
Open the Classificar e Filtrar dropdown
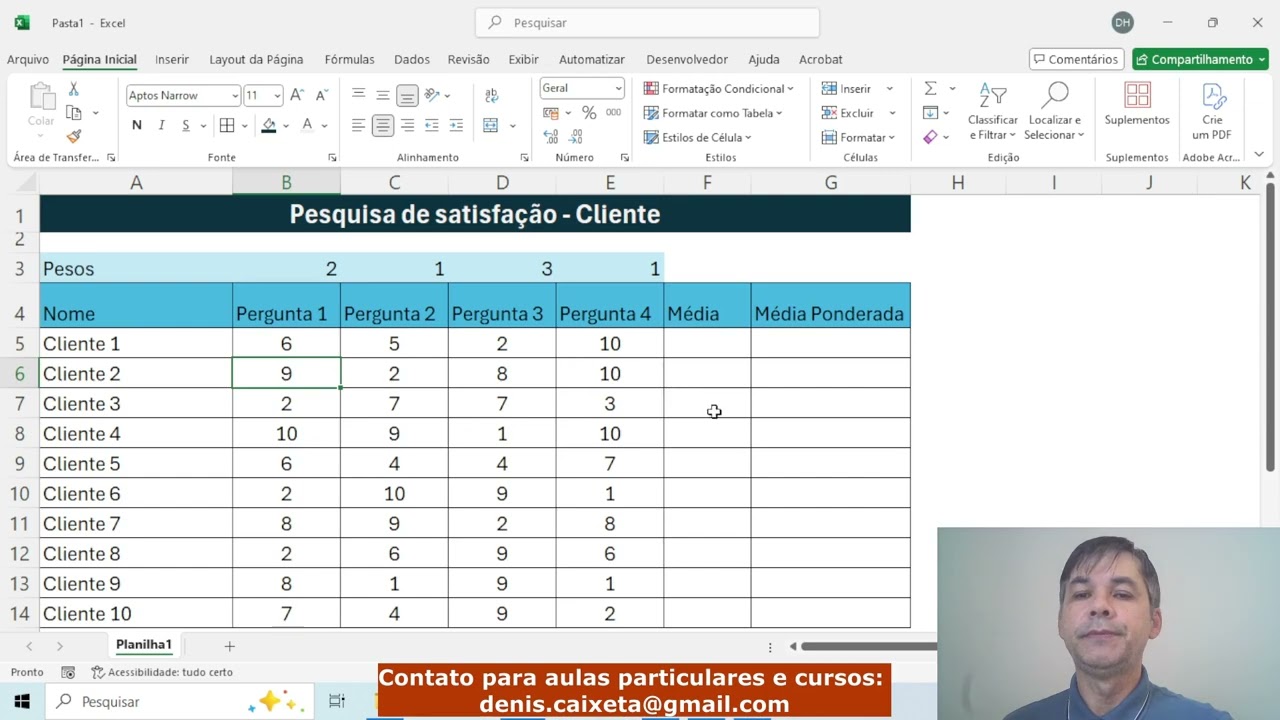992,111
